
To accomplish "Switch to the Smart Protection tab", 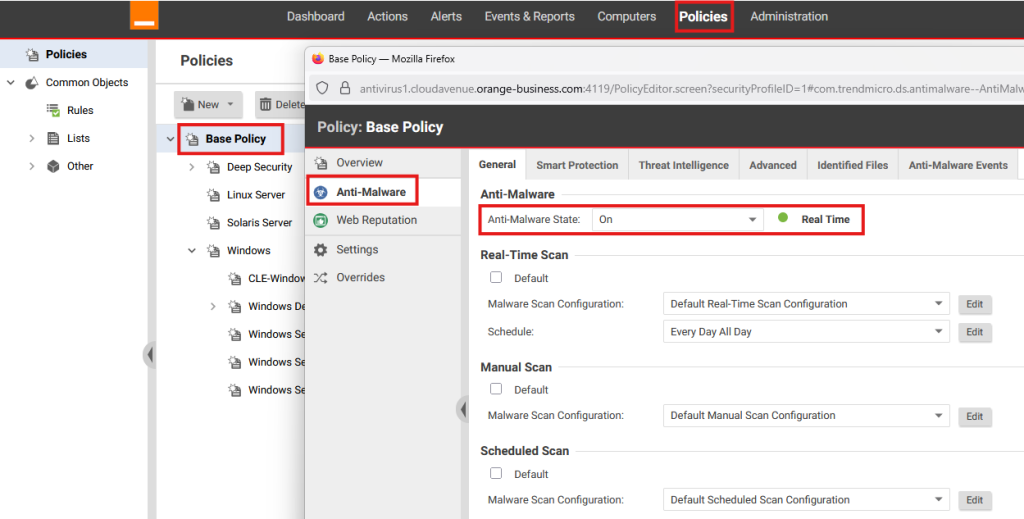I will coord(577,165).
